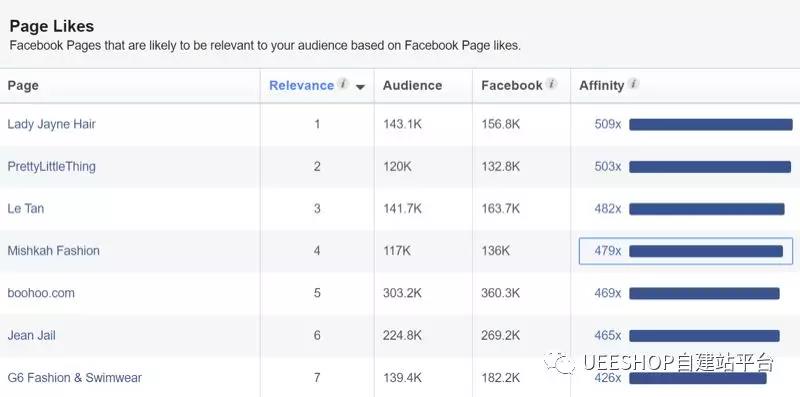The width and height of the screenshot is (800, 397).
Task: Click the Facebook column header
Action: coord(512,86)
